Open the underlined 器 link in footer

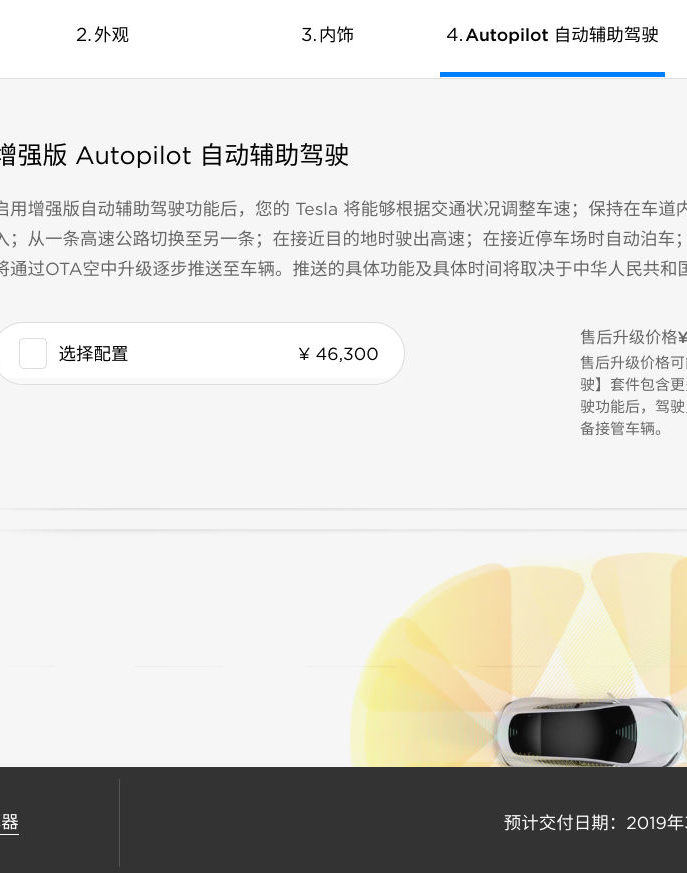9,823
